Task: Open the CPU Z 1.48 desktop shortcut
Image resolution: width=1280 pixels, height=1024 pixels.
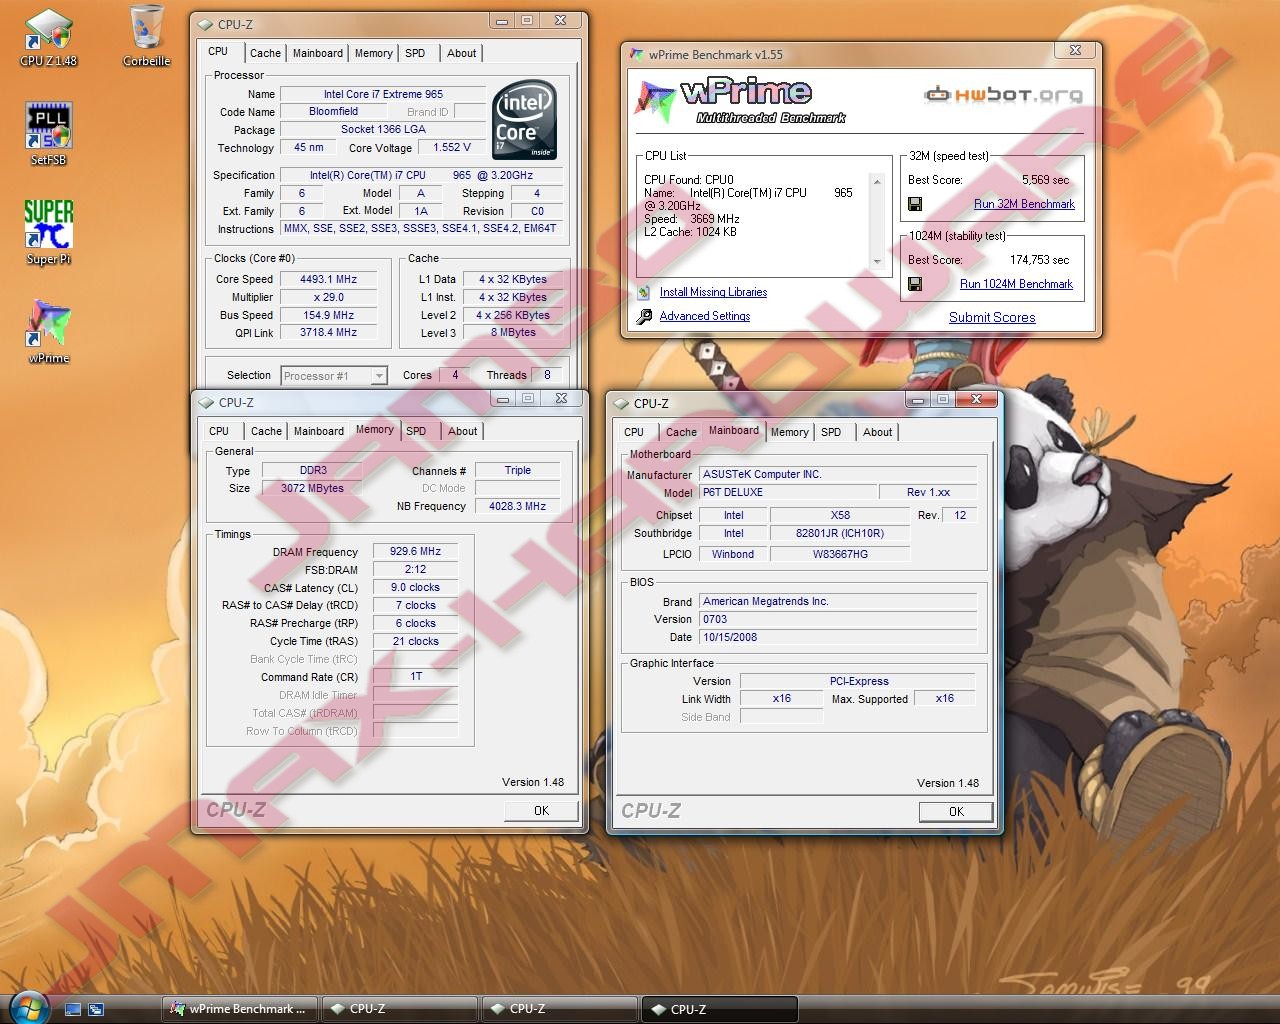Action: point(48,37)
